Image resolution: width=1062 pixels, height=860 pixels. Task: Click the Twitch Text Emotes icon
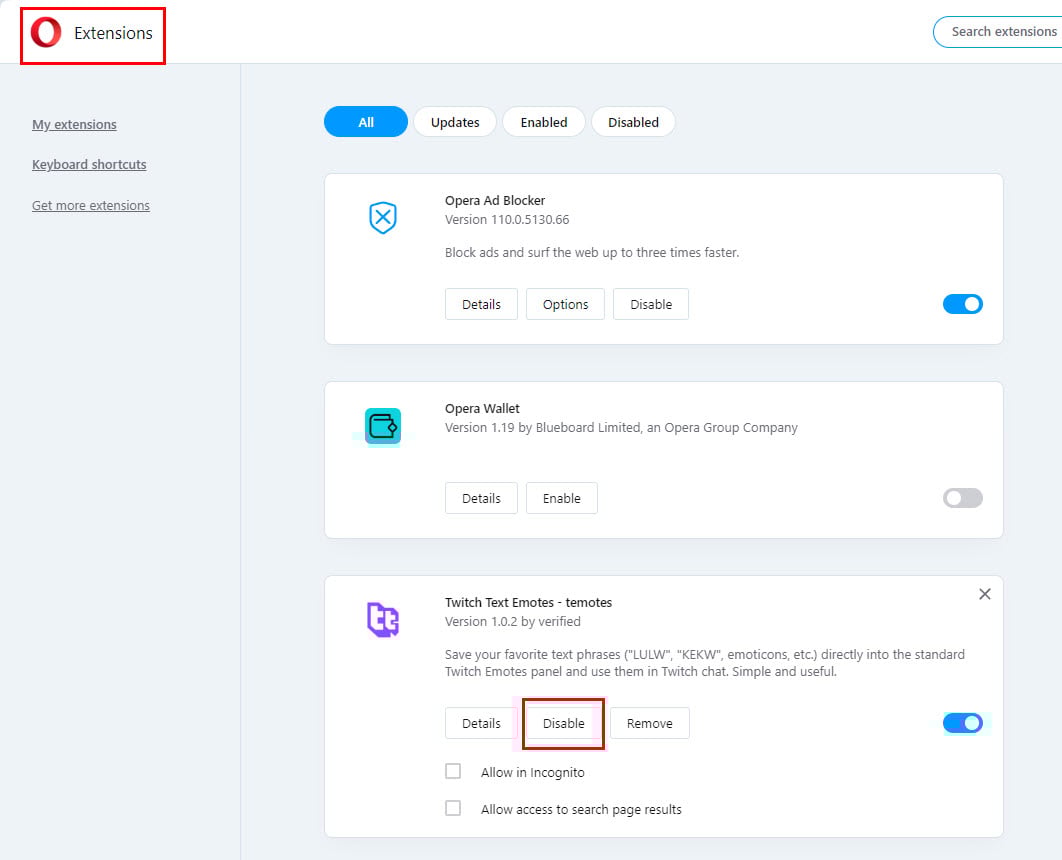coord(383,620)
